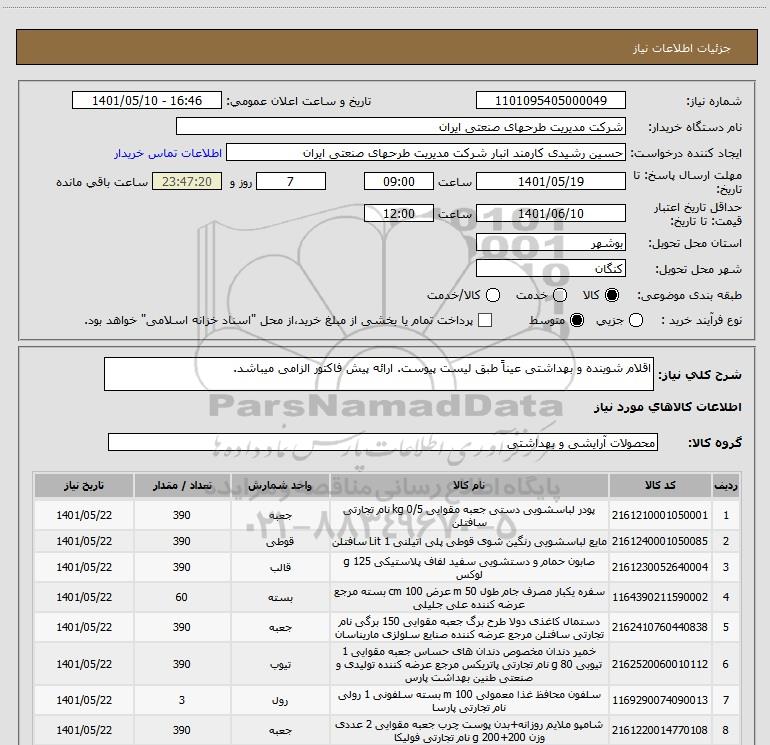Click product code 2161220014770108 in row 8
The height and width of the screenshot is (745, 770).
point(660,730)
